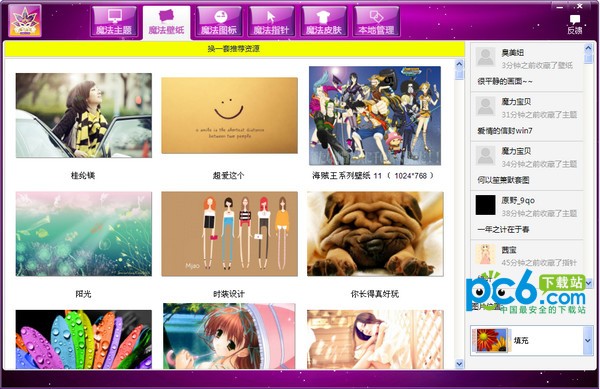The width and height of the screenshot is (600, 389).
Task: Select the 魔法壁纸 wallpaper tab
Action: point(166,23)
